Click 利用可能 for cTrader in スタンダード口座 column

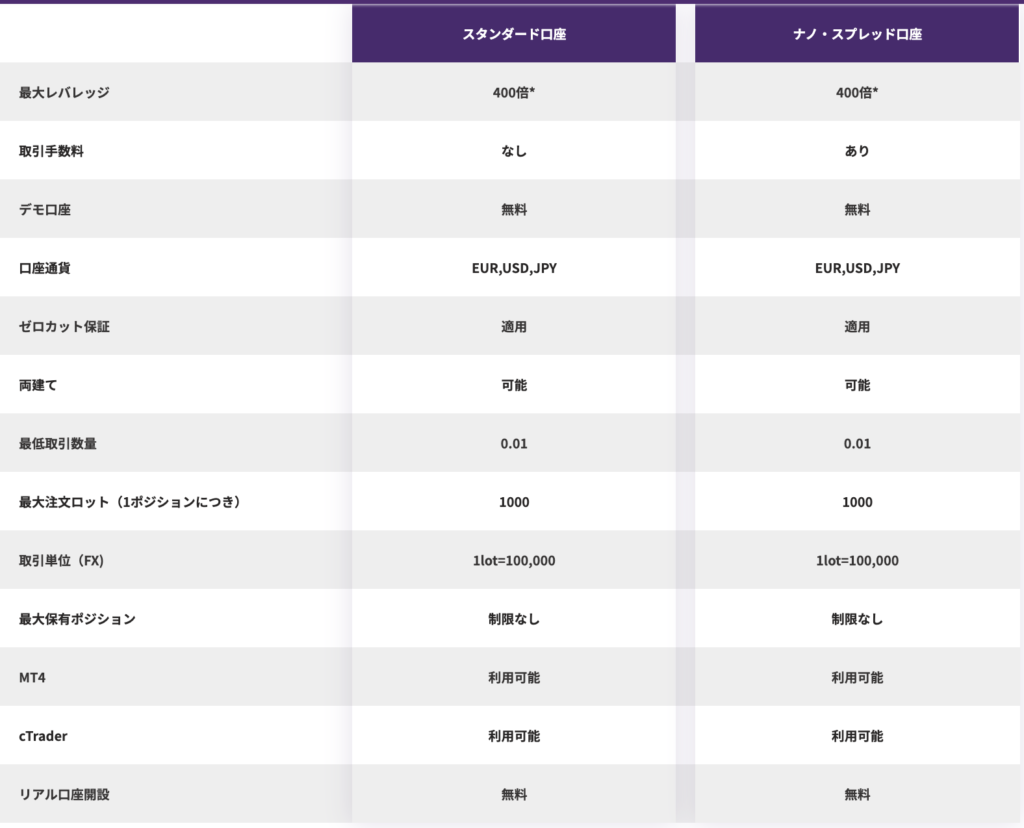[514, 736]
